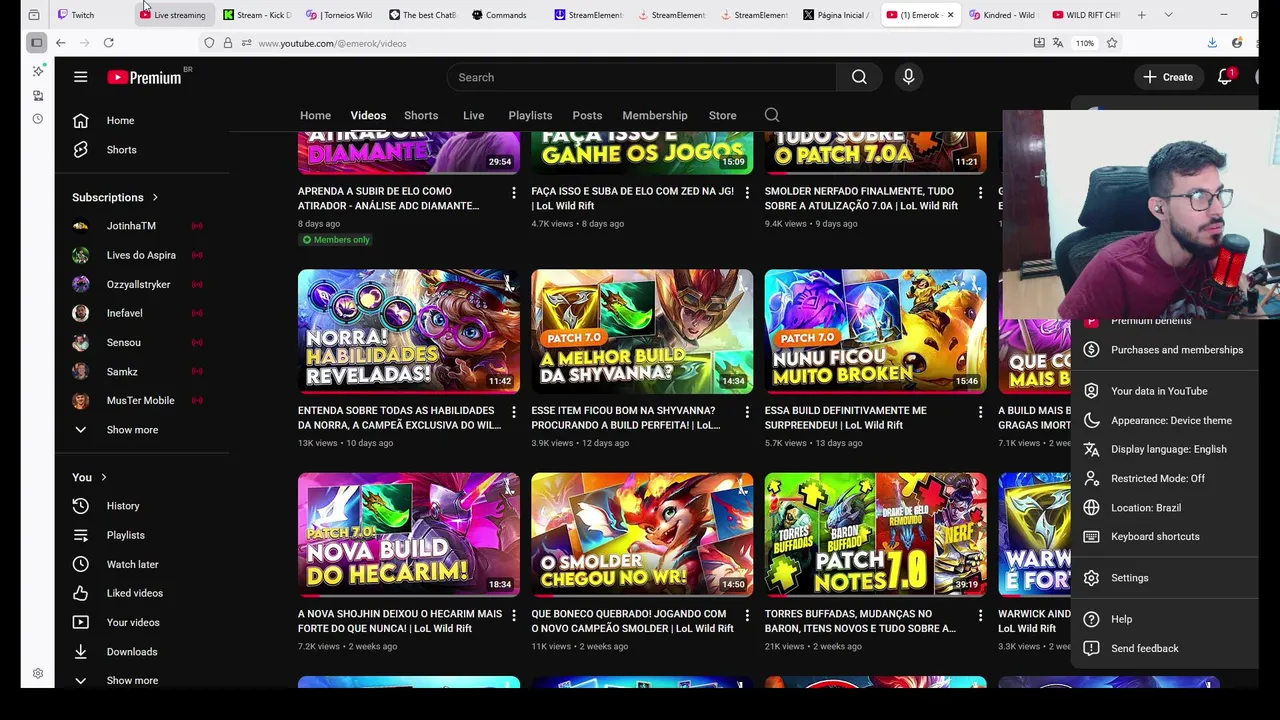The height and width of the screenshot is (720, 1280).
Task: Open Your videos
Action: tap(142, 622)
